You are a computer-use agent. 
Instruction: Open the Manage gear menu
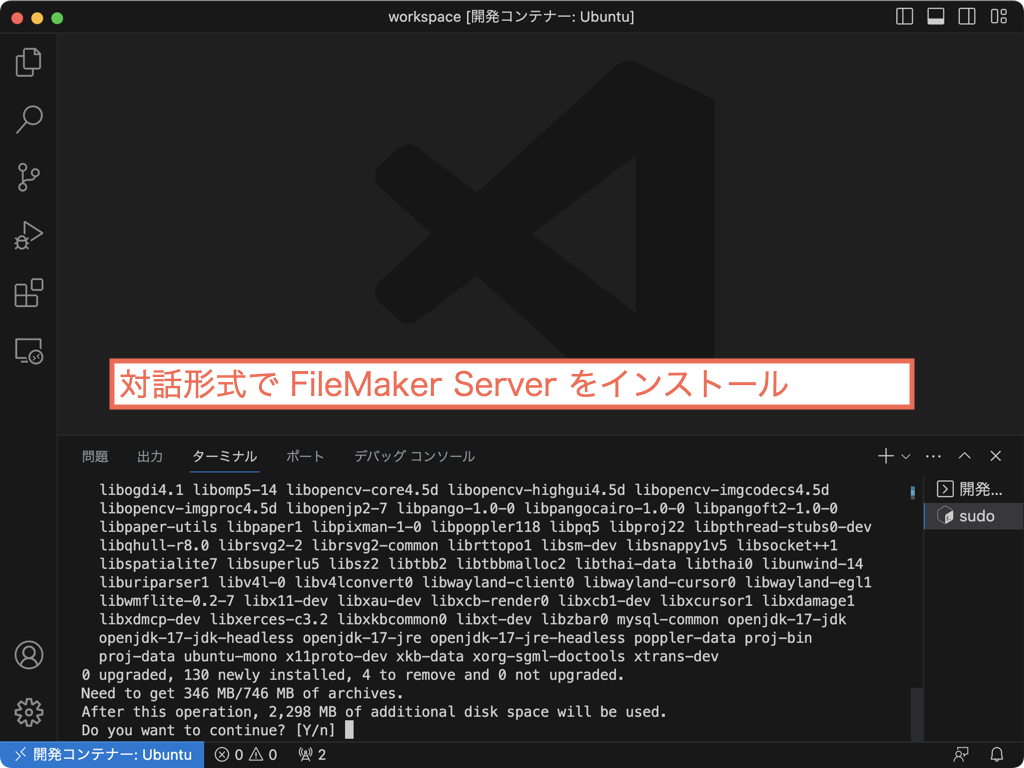click(29, 712)
